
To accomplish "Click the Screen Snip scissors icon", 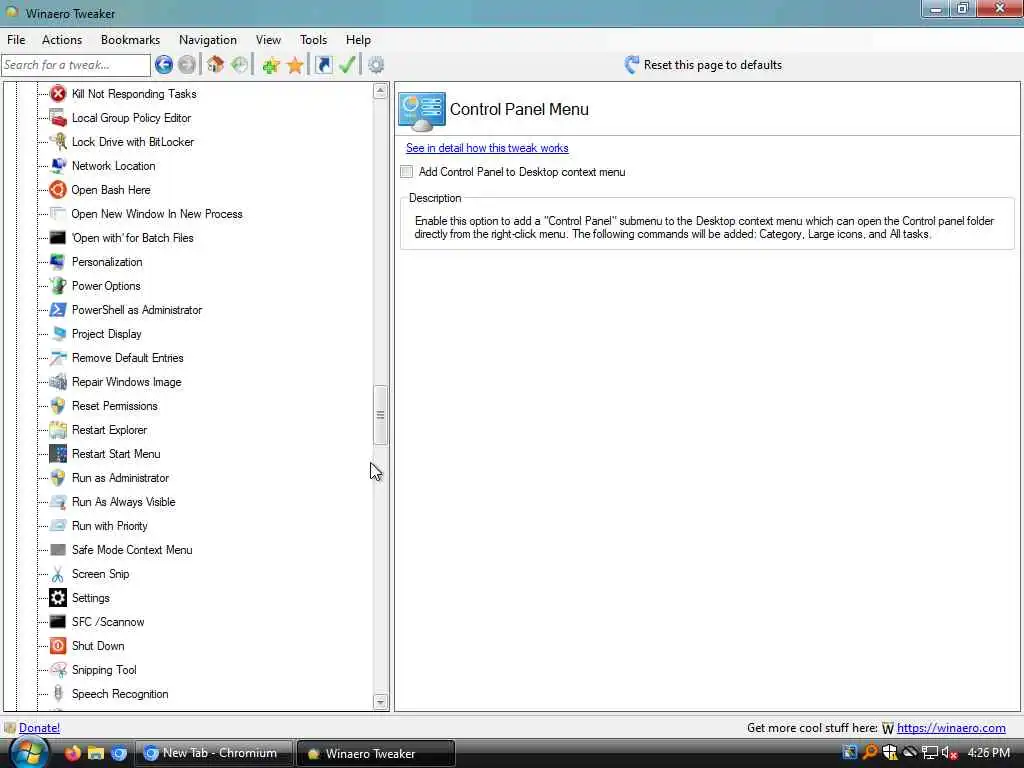I will click(58, 574).
